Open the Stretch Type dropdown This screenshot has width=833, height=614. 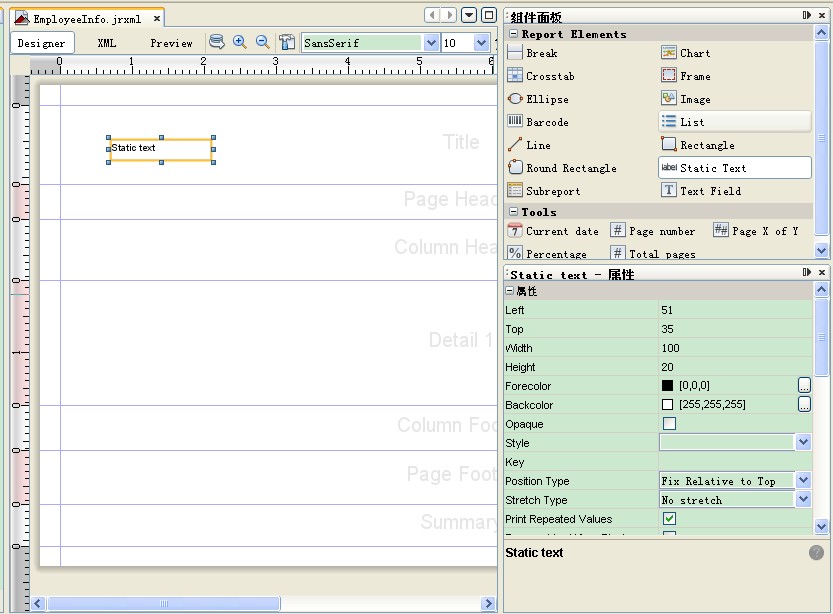tap(803, 500)
